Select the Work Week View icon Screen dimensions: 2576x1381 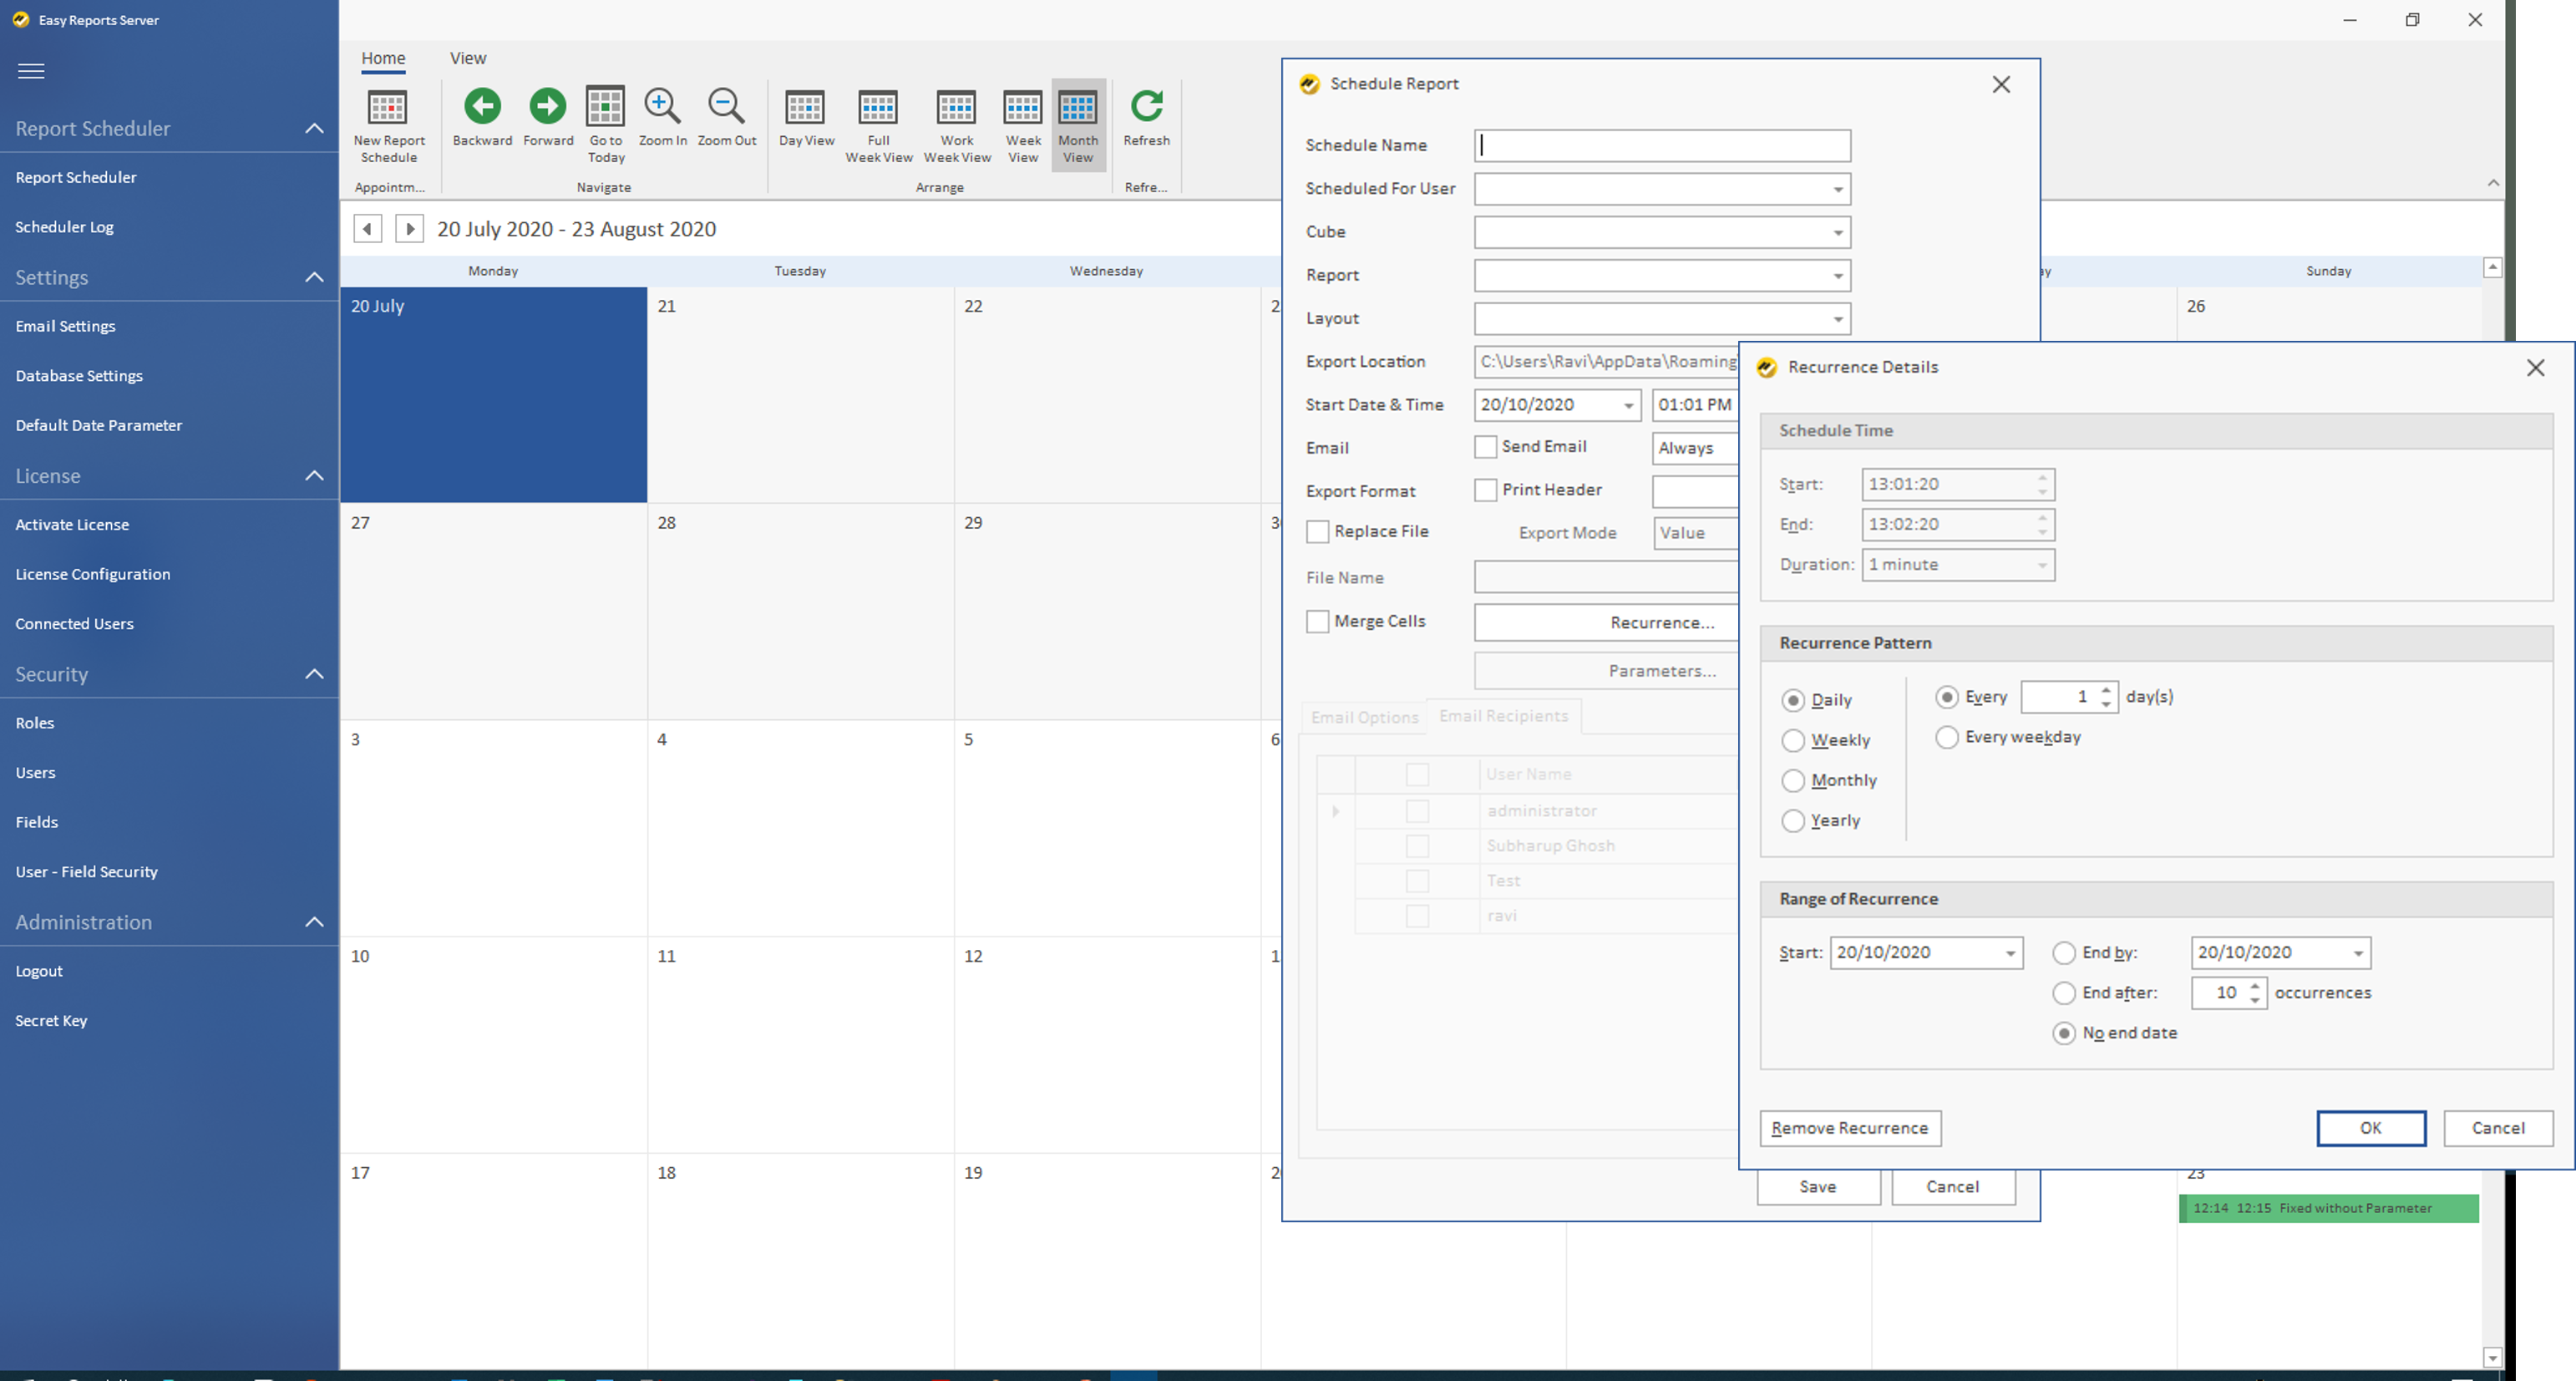click(x=956, y=108)
